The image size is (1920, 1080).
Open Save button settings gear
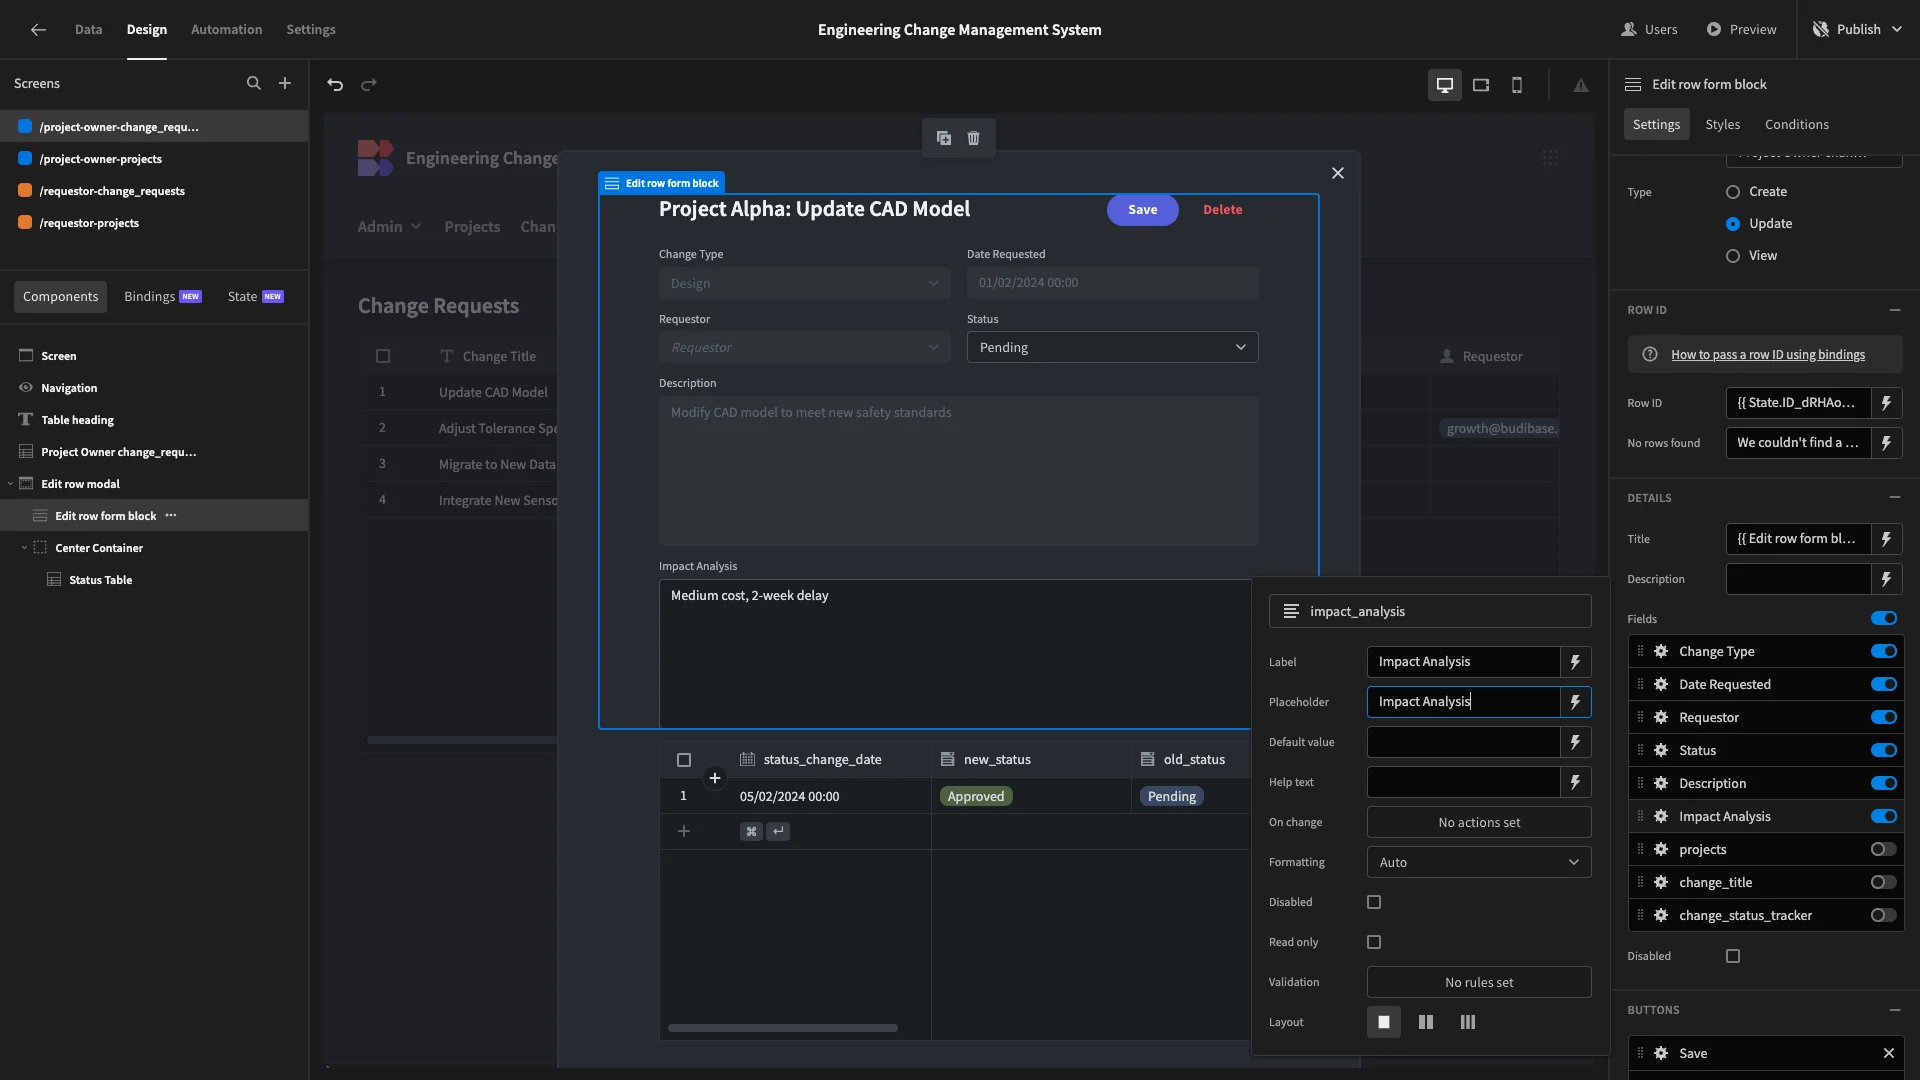[1661, 1053]
